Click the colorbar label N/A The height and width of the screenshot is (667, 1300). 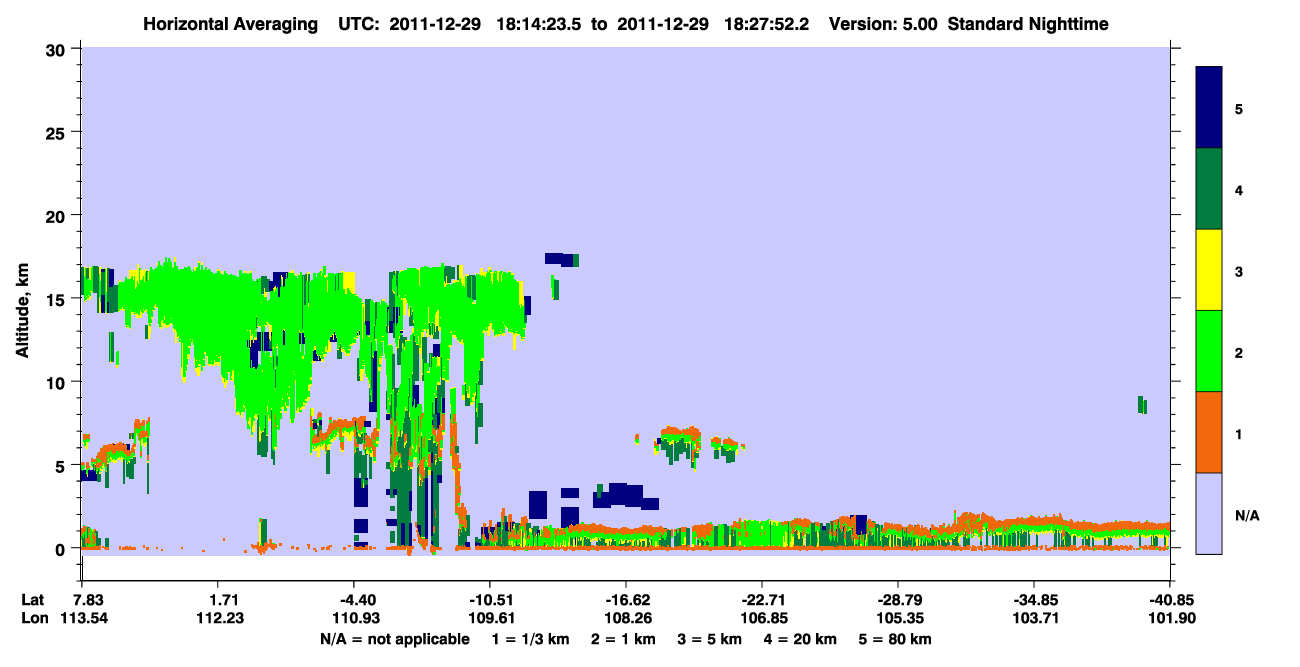click(x=1247, y=515)
